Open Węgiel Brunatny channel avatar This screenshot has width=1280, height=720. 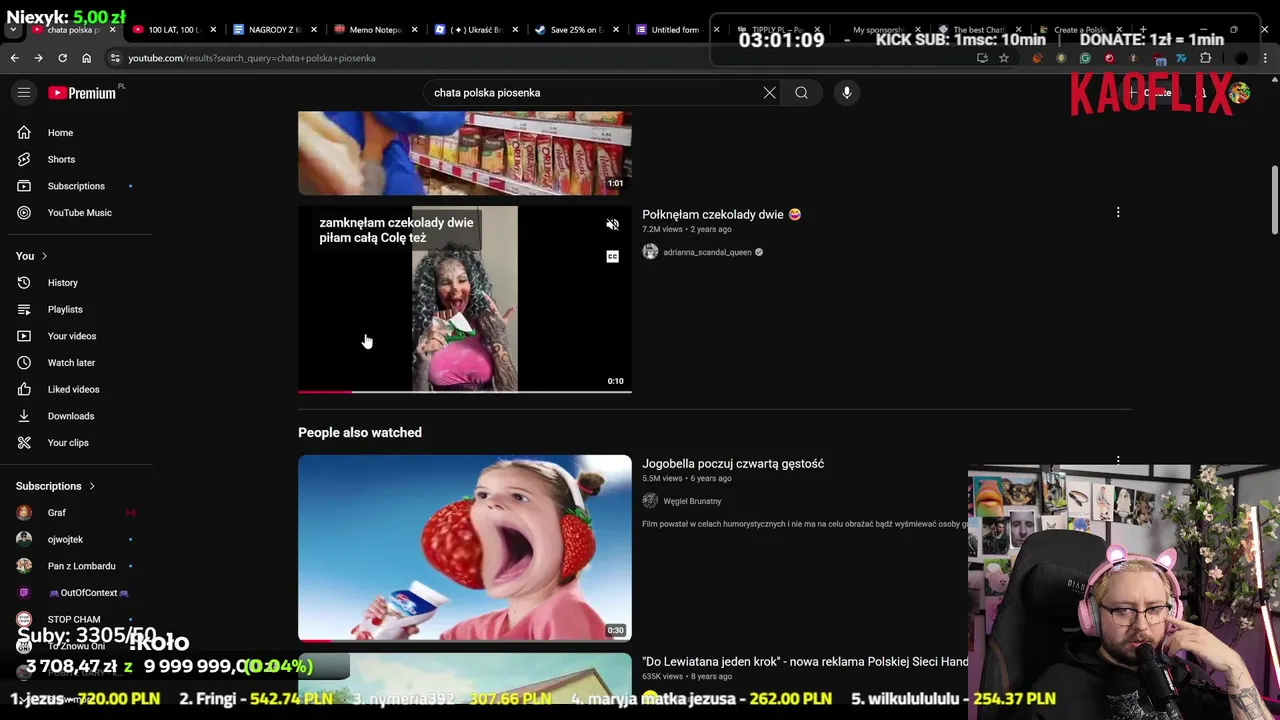650,501
